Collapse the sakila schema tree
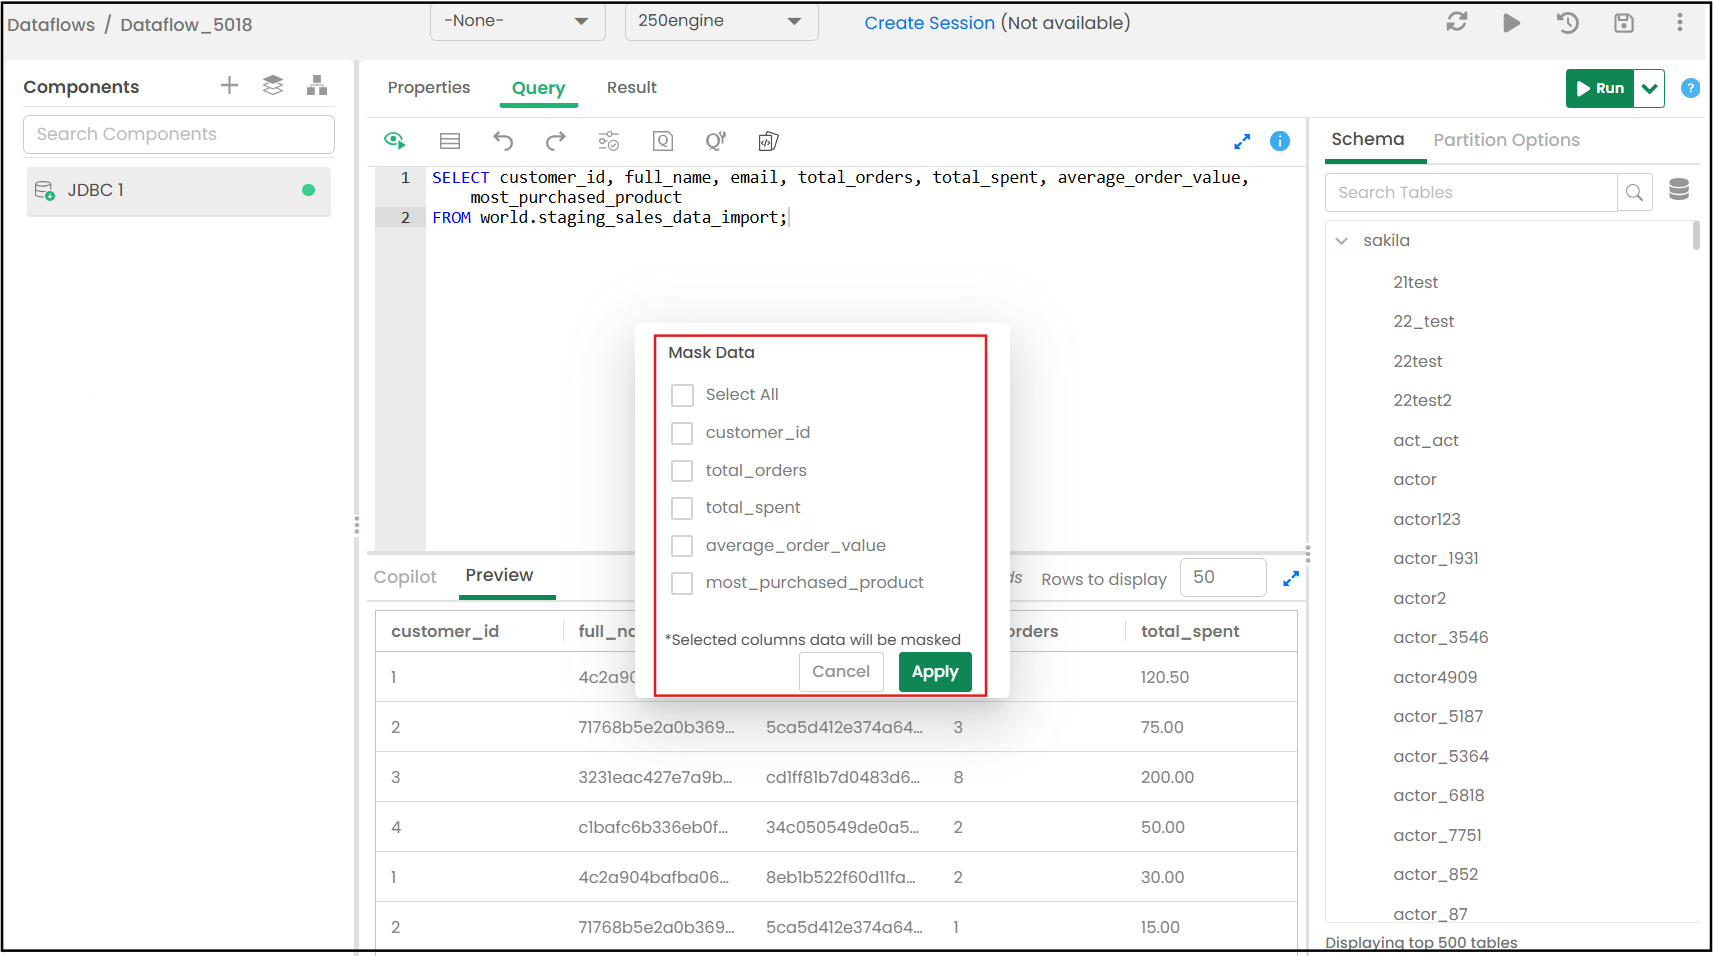 click(1342, 241)
